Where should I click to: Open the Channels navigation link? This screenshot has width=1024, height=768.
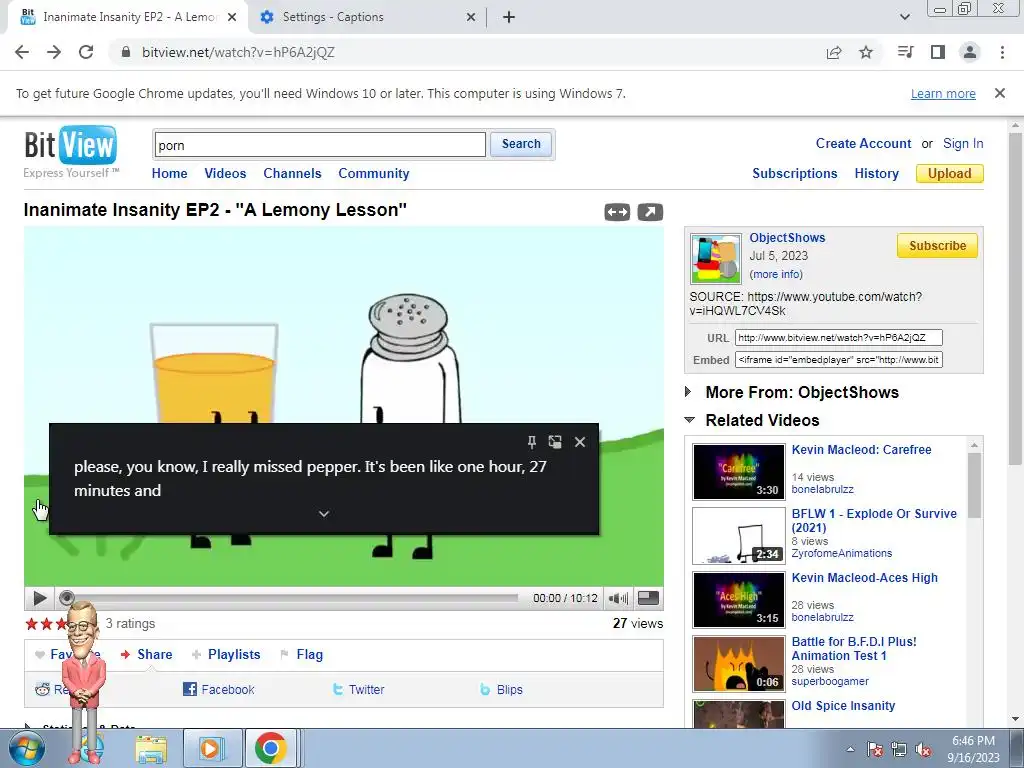[x=293, y=174]
